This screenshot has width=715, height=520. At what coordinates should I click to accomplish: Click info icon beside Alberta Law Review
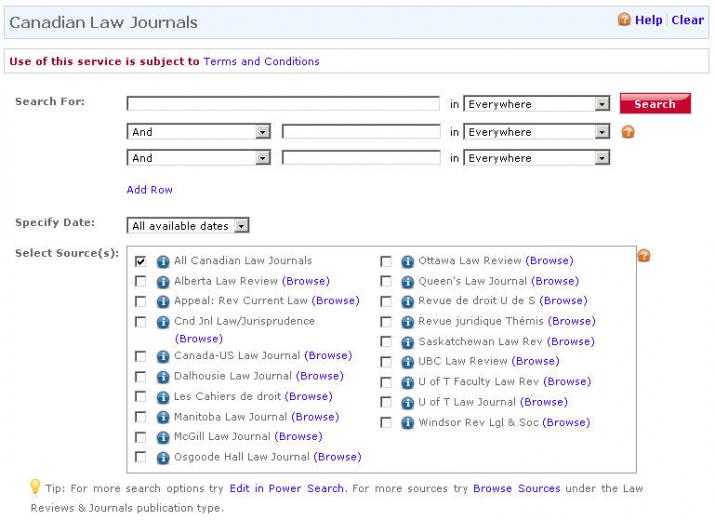[163, 281]
